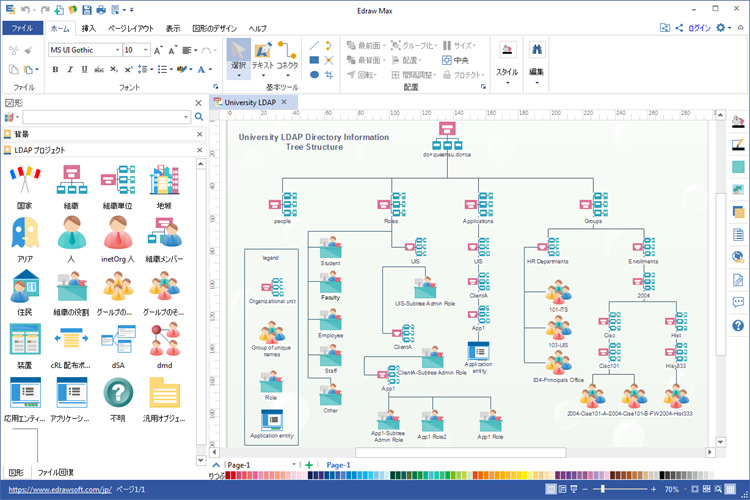Toggle bold text formatting
Image resolution: width=750 pixels, height=500 pixels.
55,70
